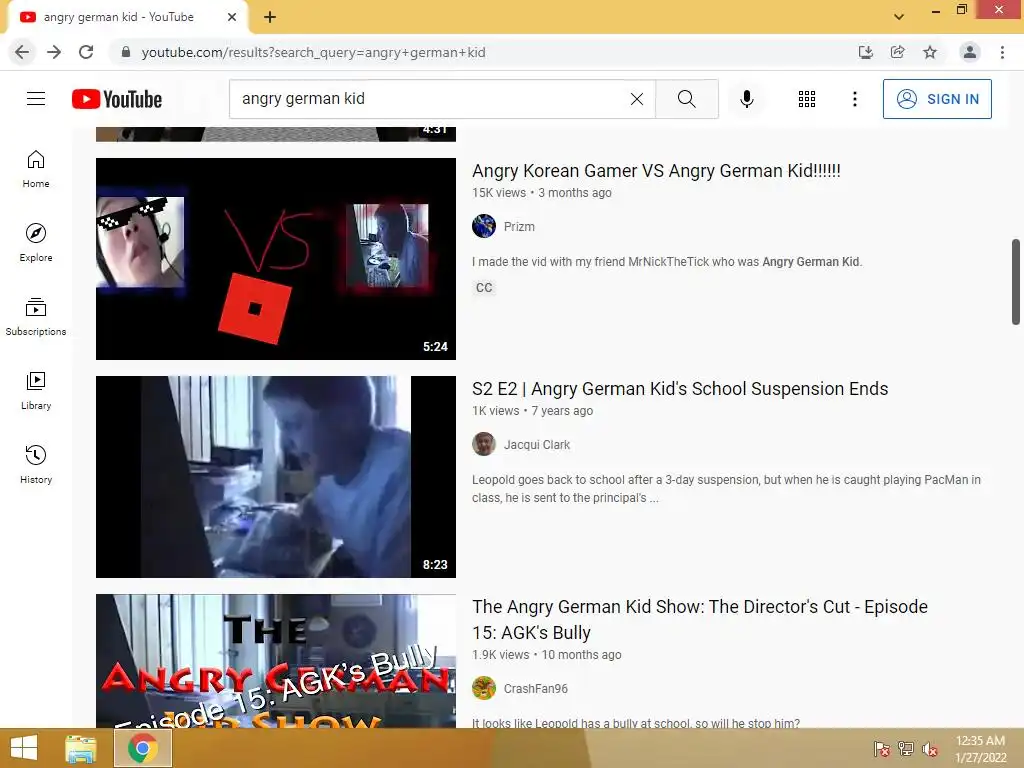Open YouTube settings three-dot menu
Screen dimensions: 1024x768
click(x=854, y=99)
